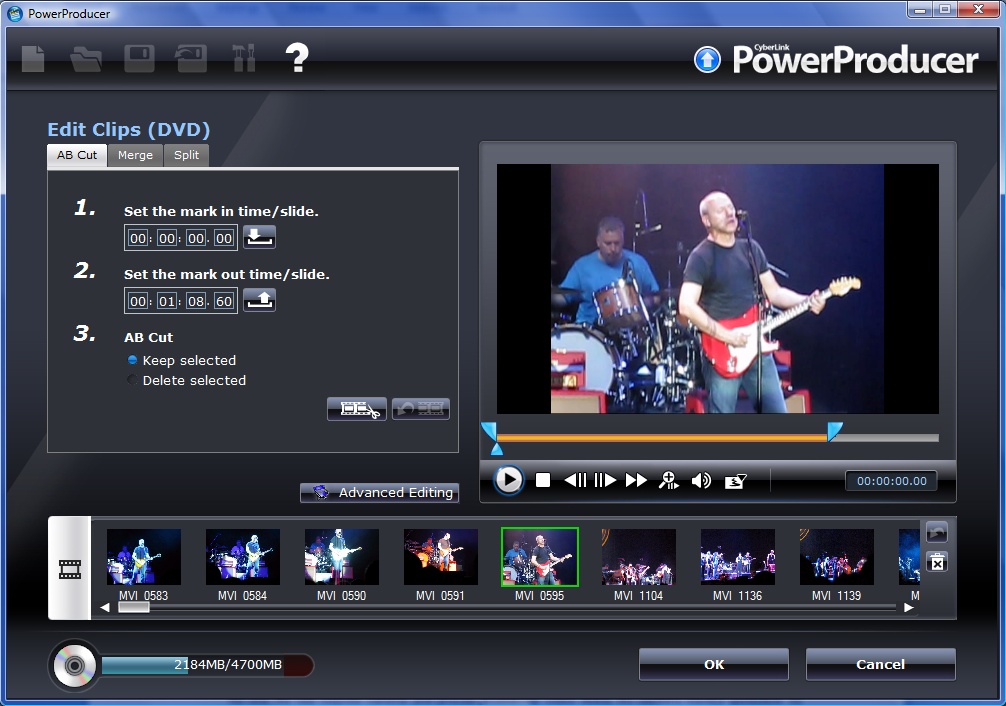
Task: Click the New Project icon
Action: click(33, 58)
